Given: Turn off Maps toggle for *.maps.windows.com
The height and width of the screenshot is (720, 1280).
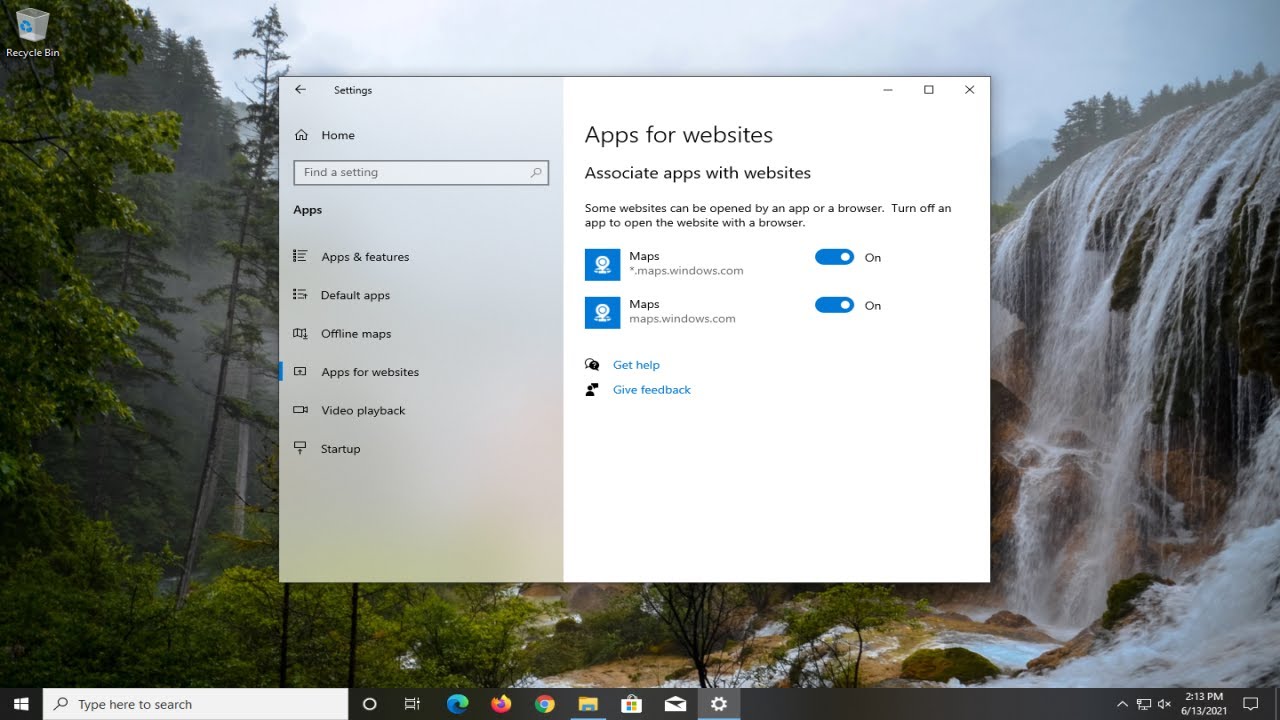Looking at the screenshot, I should coord(834,257).
